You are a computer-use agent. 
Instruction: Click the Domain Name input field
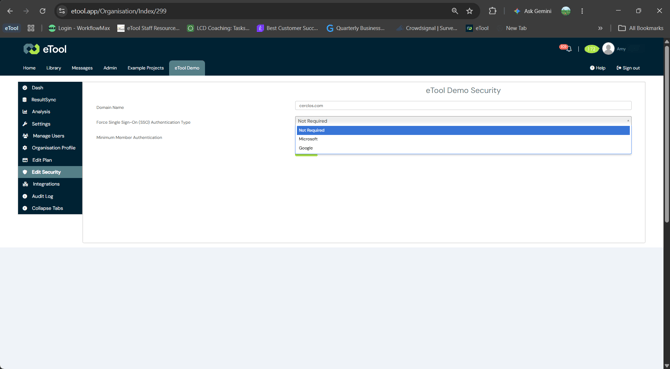click(463, 105)
